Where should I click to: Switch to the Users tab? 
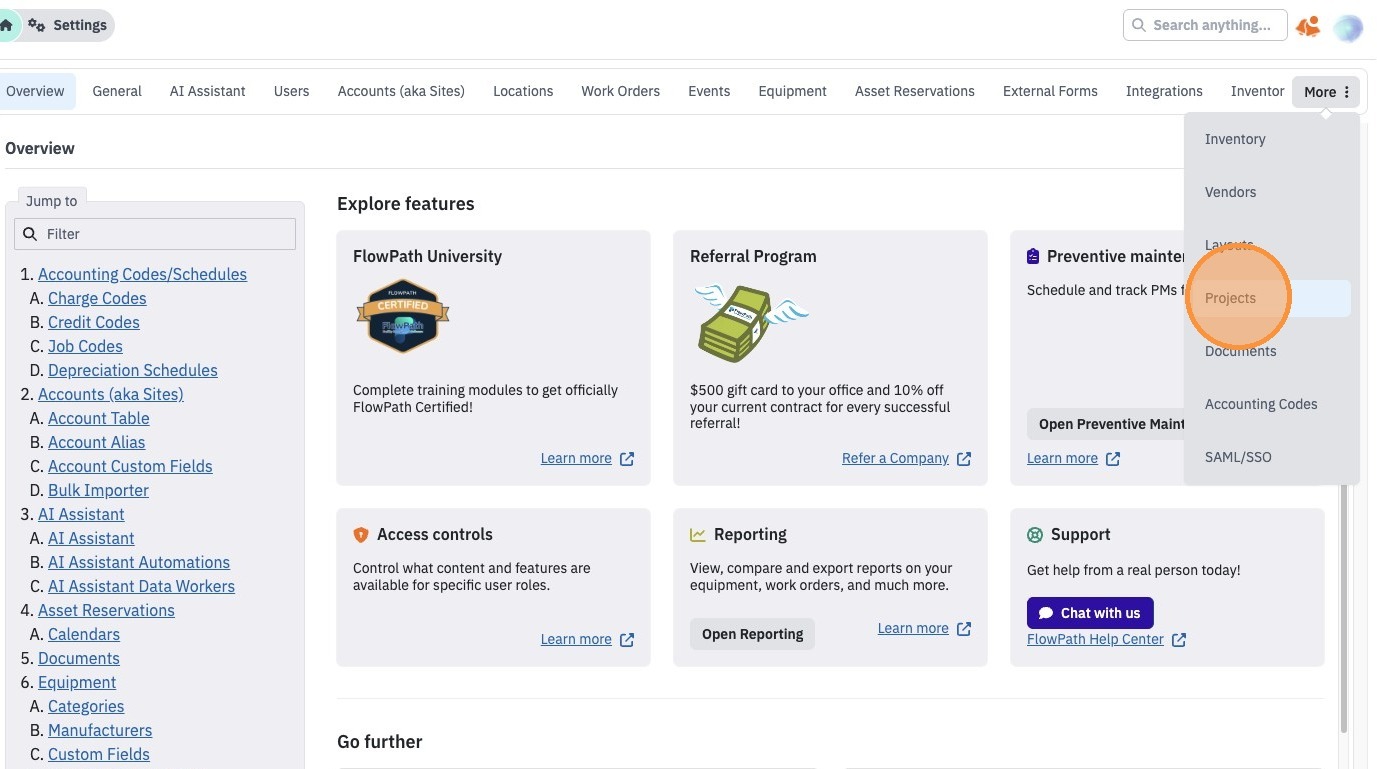coord(291,91)
